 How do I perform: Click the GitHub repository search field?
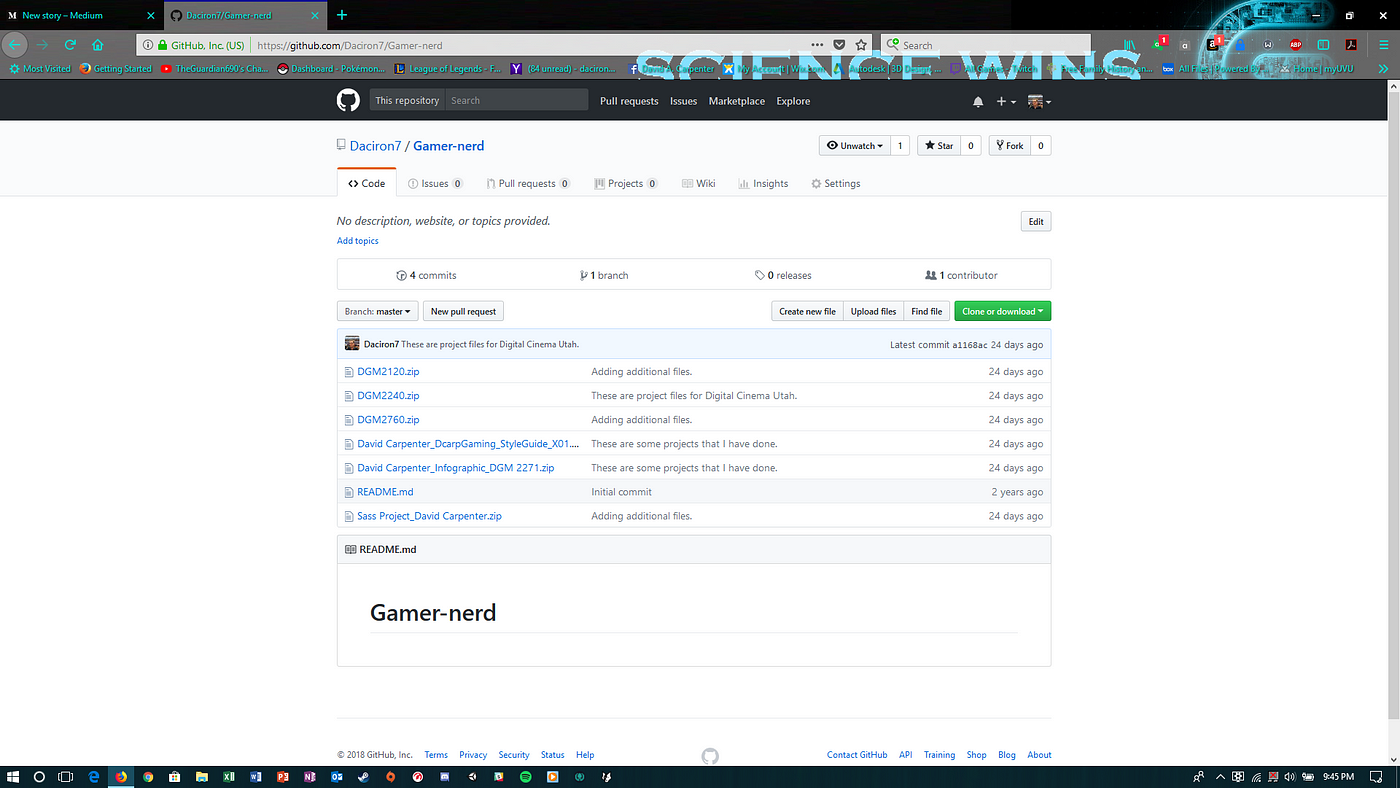pyautogui.click(x=516, y=100)
